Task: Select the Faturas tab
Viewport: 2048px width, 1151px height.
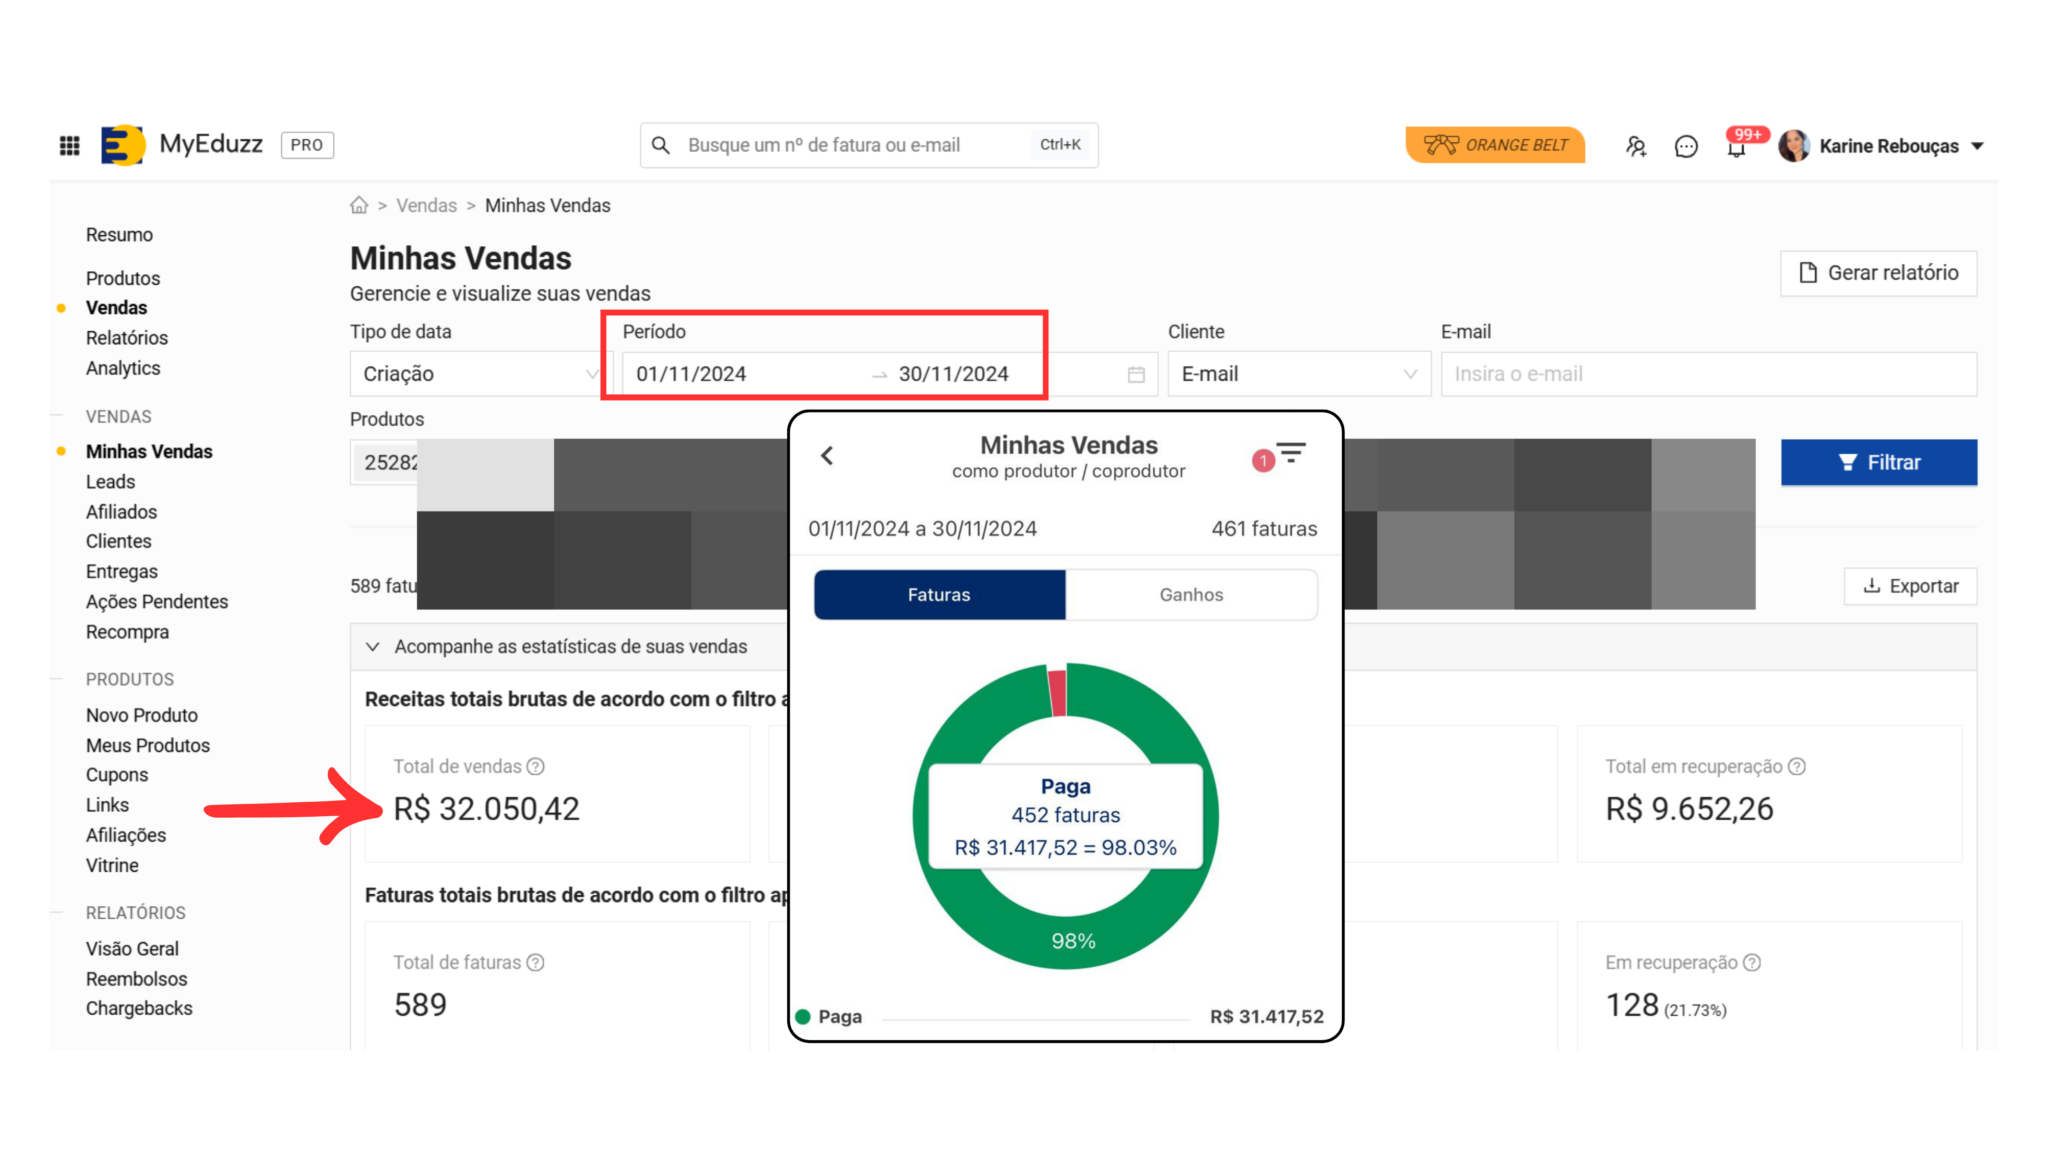Action: point(939,595)
